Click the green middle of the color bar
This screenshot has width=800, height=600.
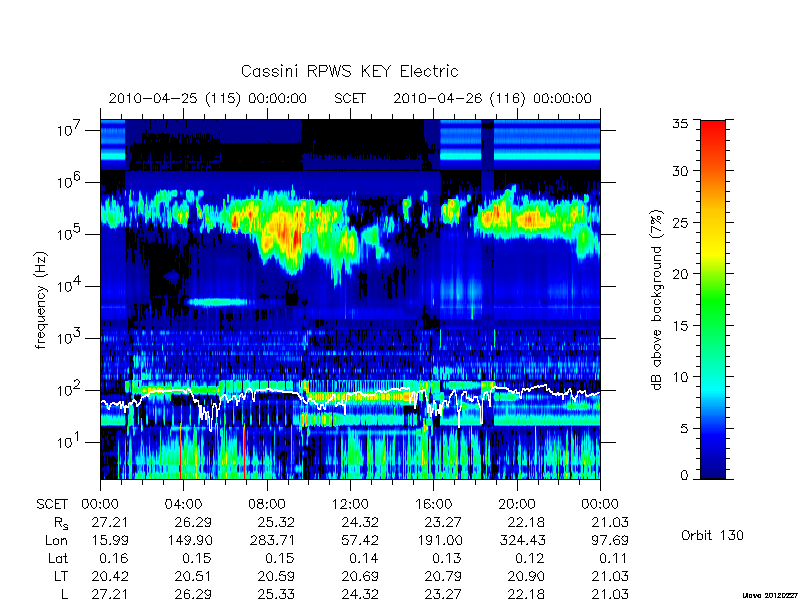713,300
